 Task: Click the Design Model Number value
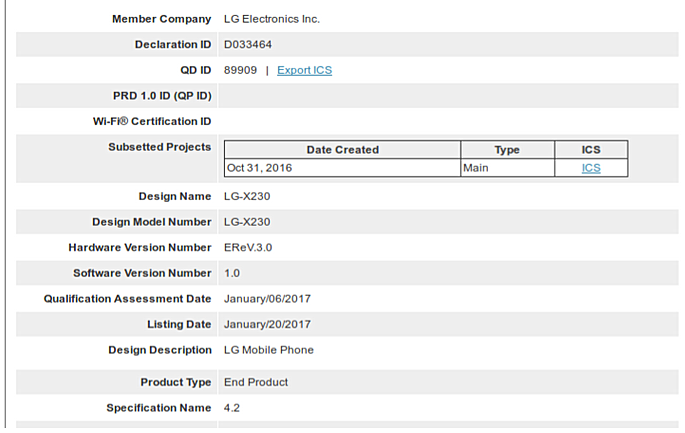coord(247,222)
